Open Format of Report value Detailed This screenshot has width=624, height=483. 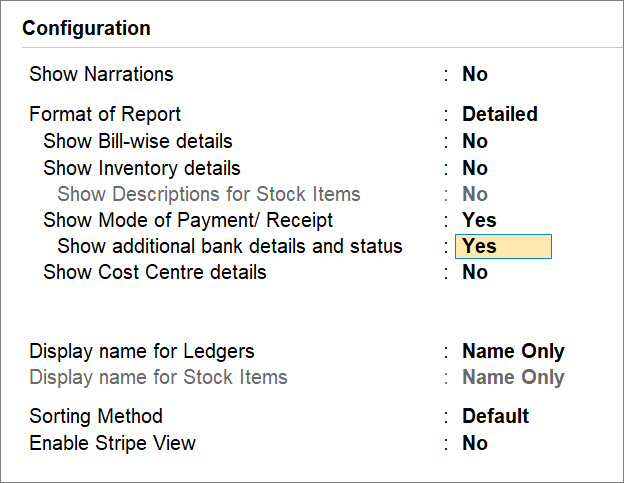500,114
